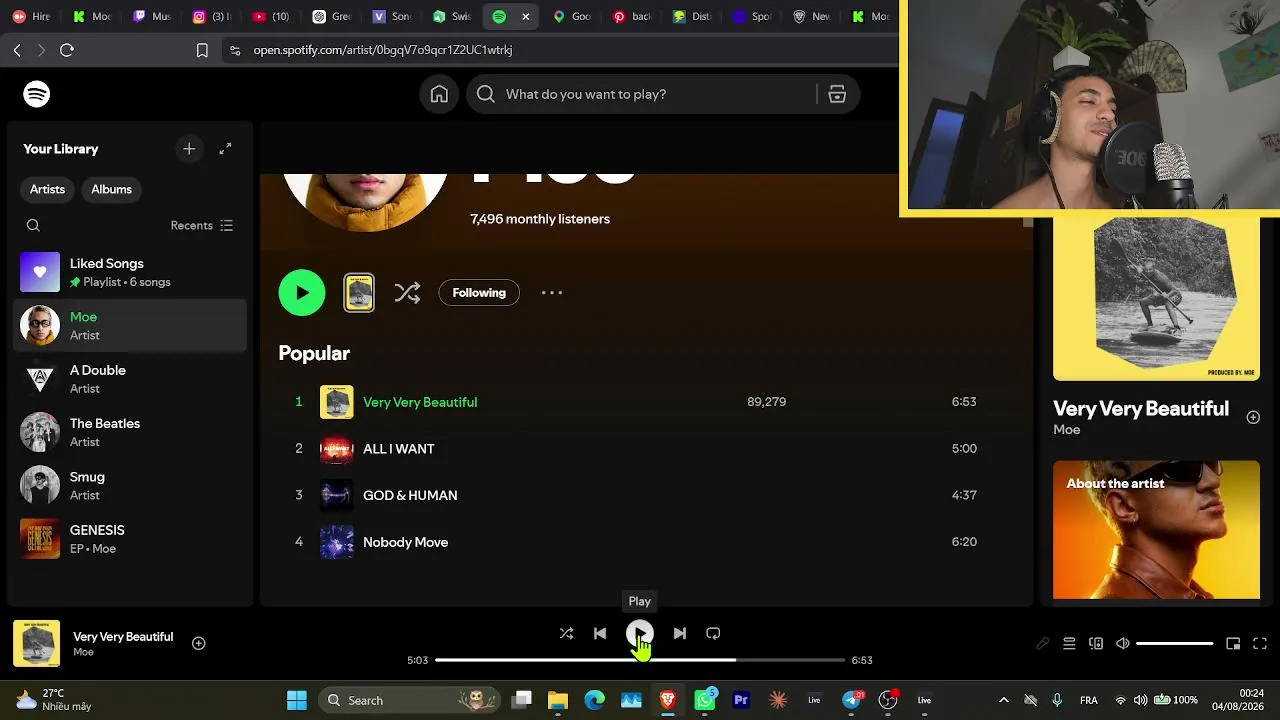Bookmark this page in browser toolbar
The width and height of the screenshot is (1280, 720).
coord(202,50)
